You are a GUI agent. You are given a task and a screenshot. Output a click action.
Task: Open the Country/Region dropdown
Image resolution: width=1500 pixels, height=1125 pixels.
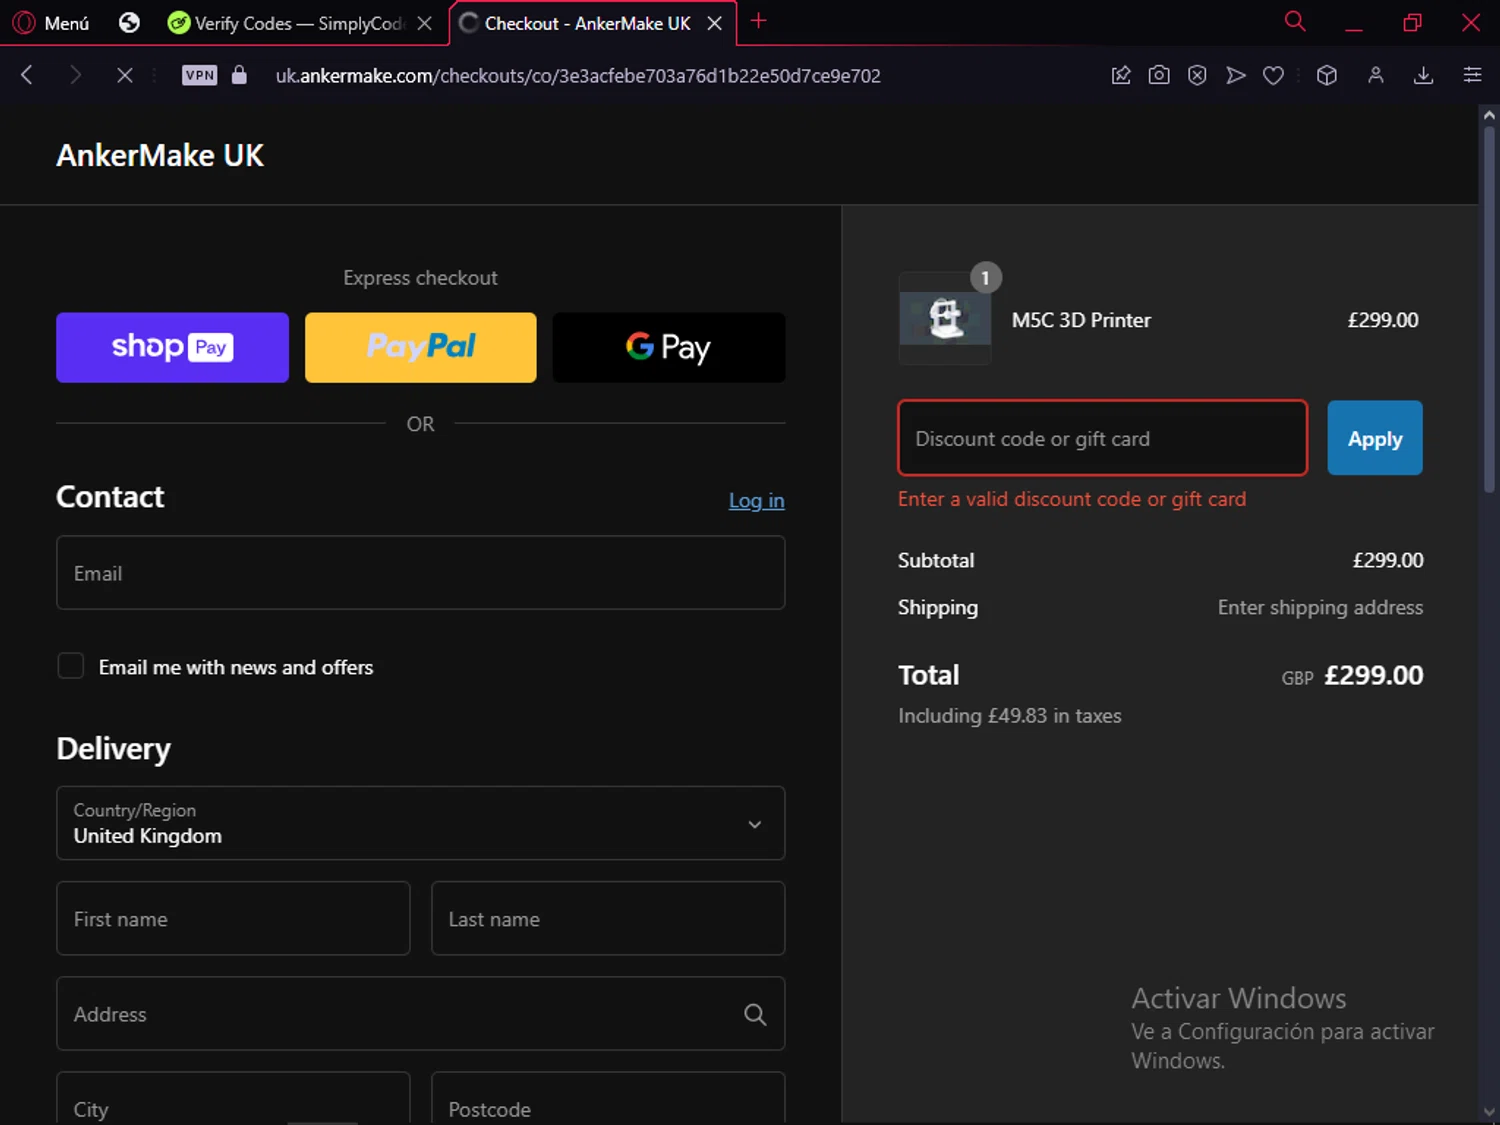point(421,823)
